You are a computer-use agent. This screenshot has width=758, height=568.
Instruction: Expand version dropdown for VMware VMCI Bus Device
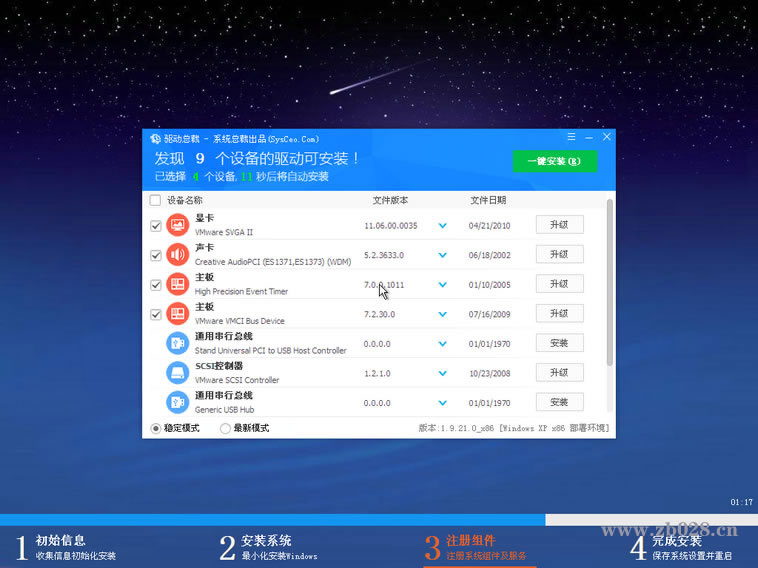[x=442, y=314]
